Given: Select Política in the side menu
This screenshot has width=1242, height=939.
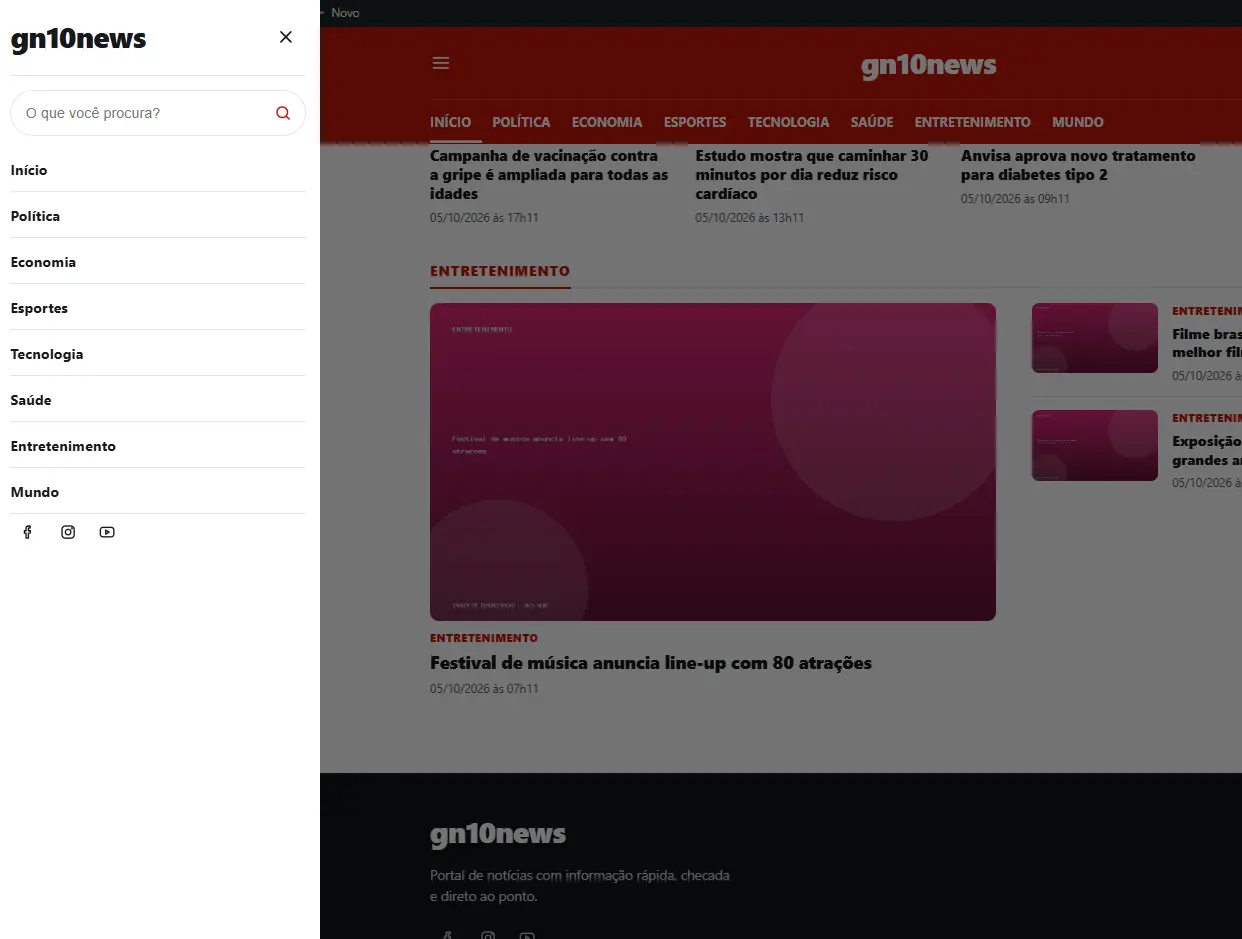Looking at the screenshot, I should tap(158, 216).
